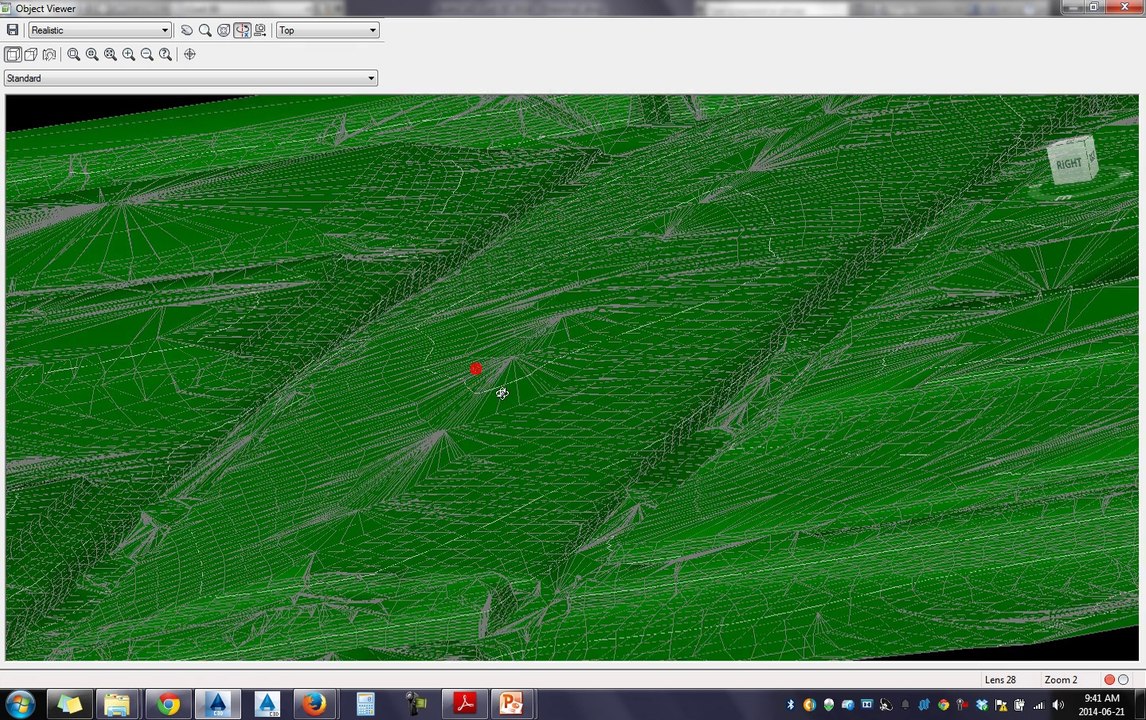The image size is (1146, 720).
Task: Click the Zoom 2 status text
Action: (x=1060, y=680)
